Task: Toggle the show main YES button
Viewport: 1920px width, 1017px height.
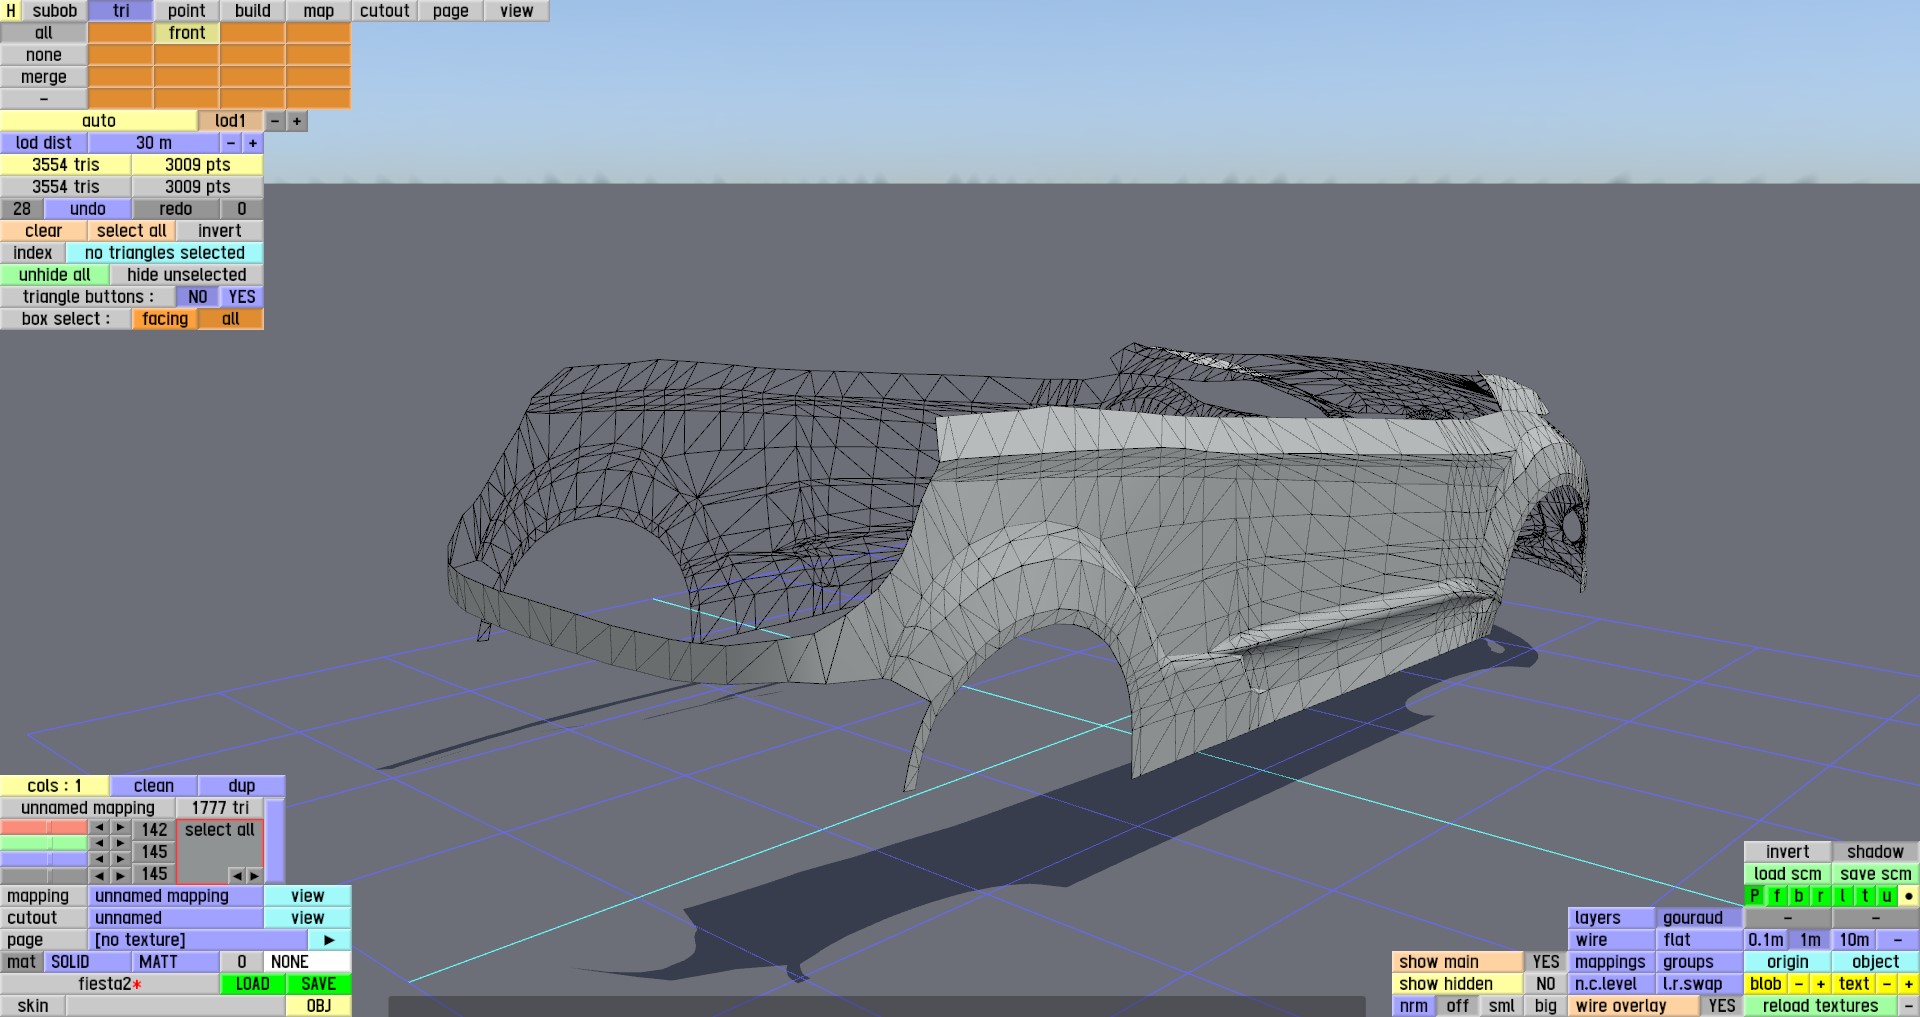Action: 1546,962
